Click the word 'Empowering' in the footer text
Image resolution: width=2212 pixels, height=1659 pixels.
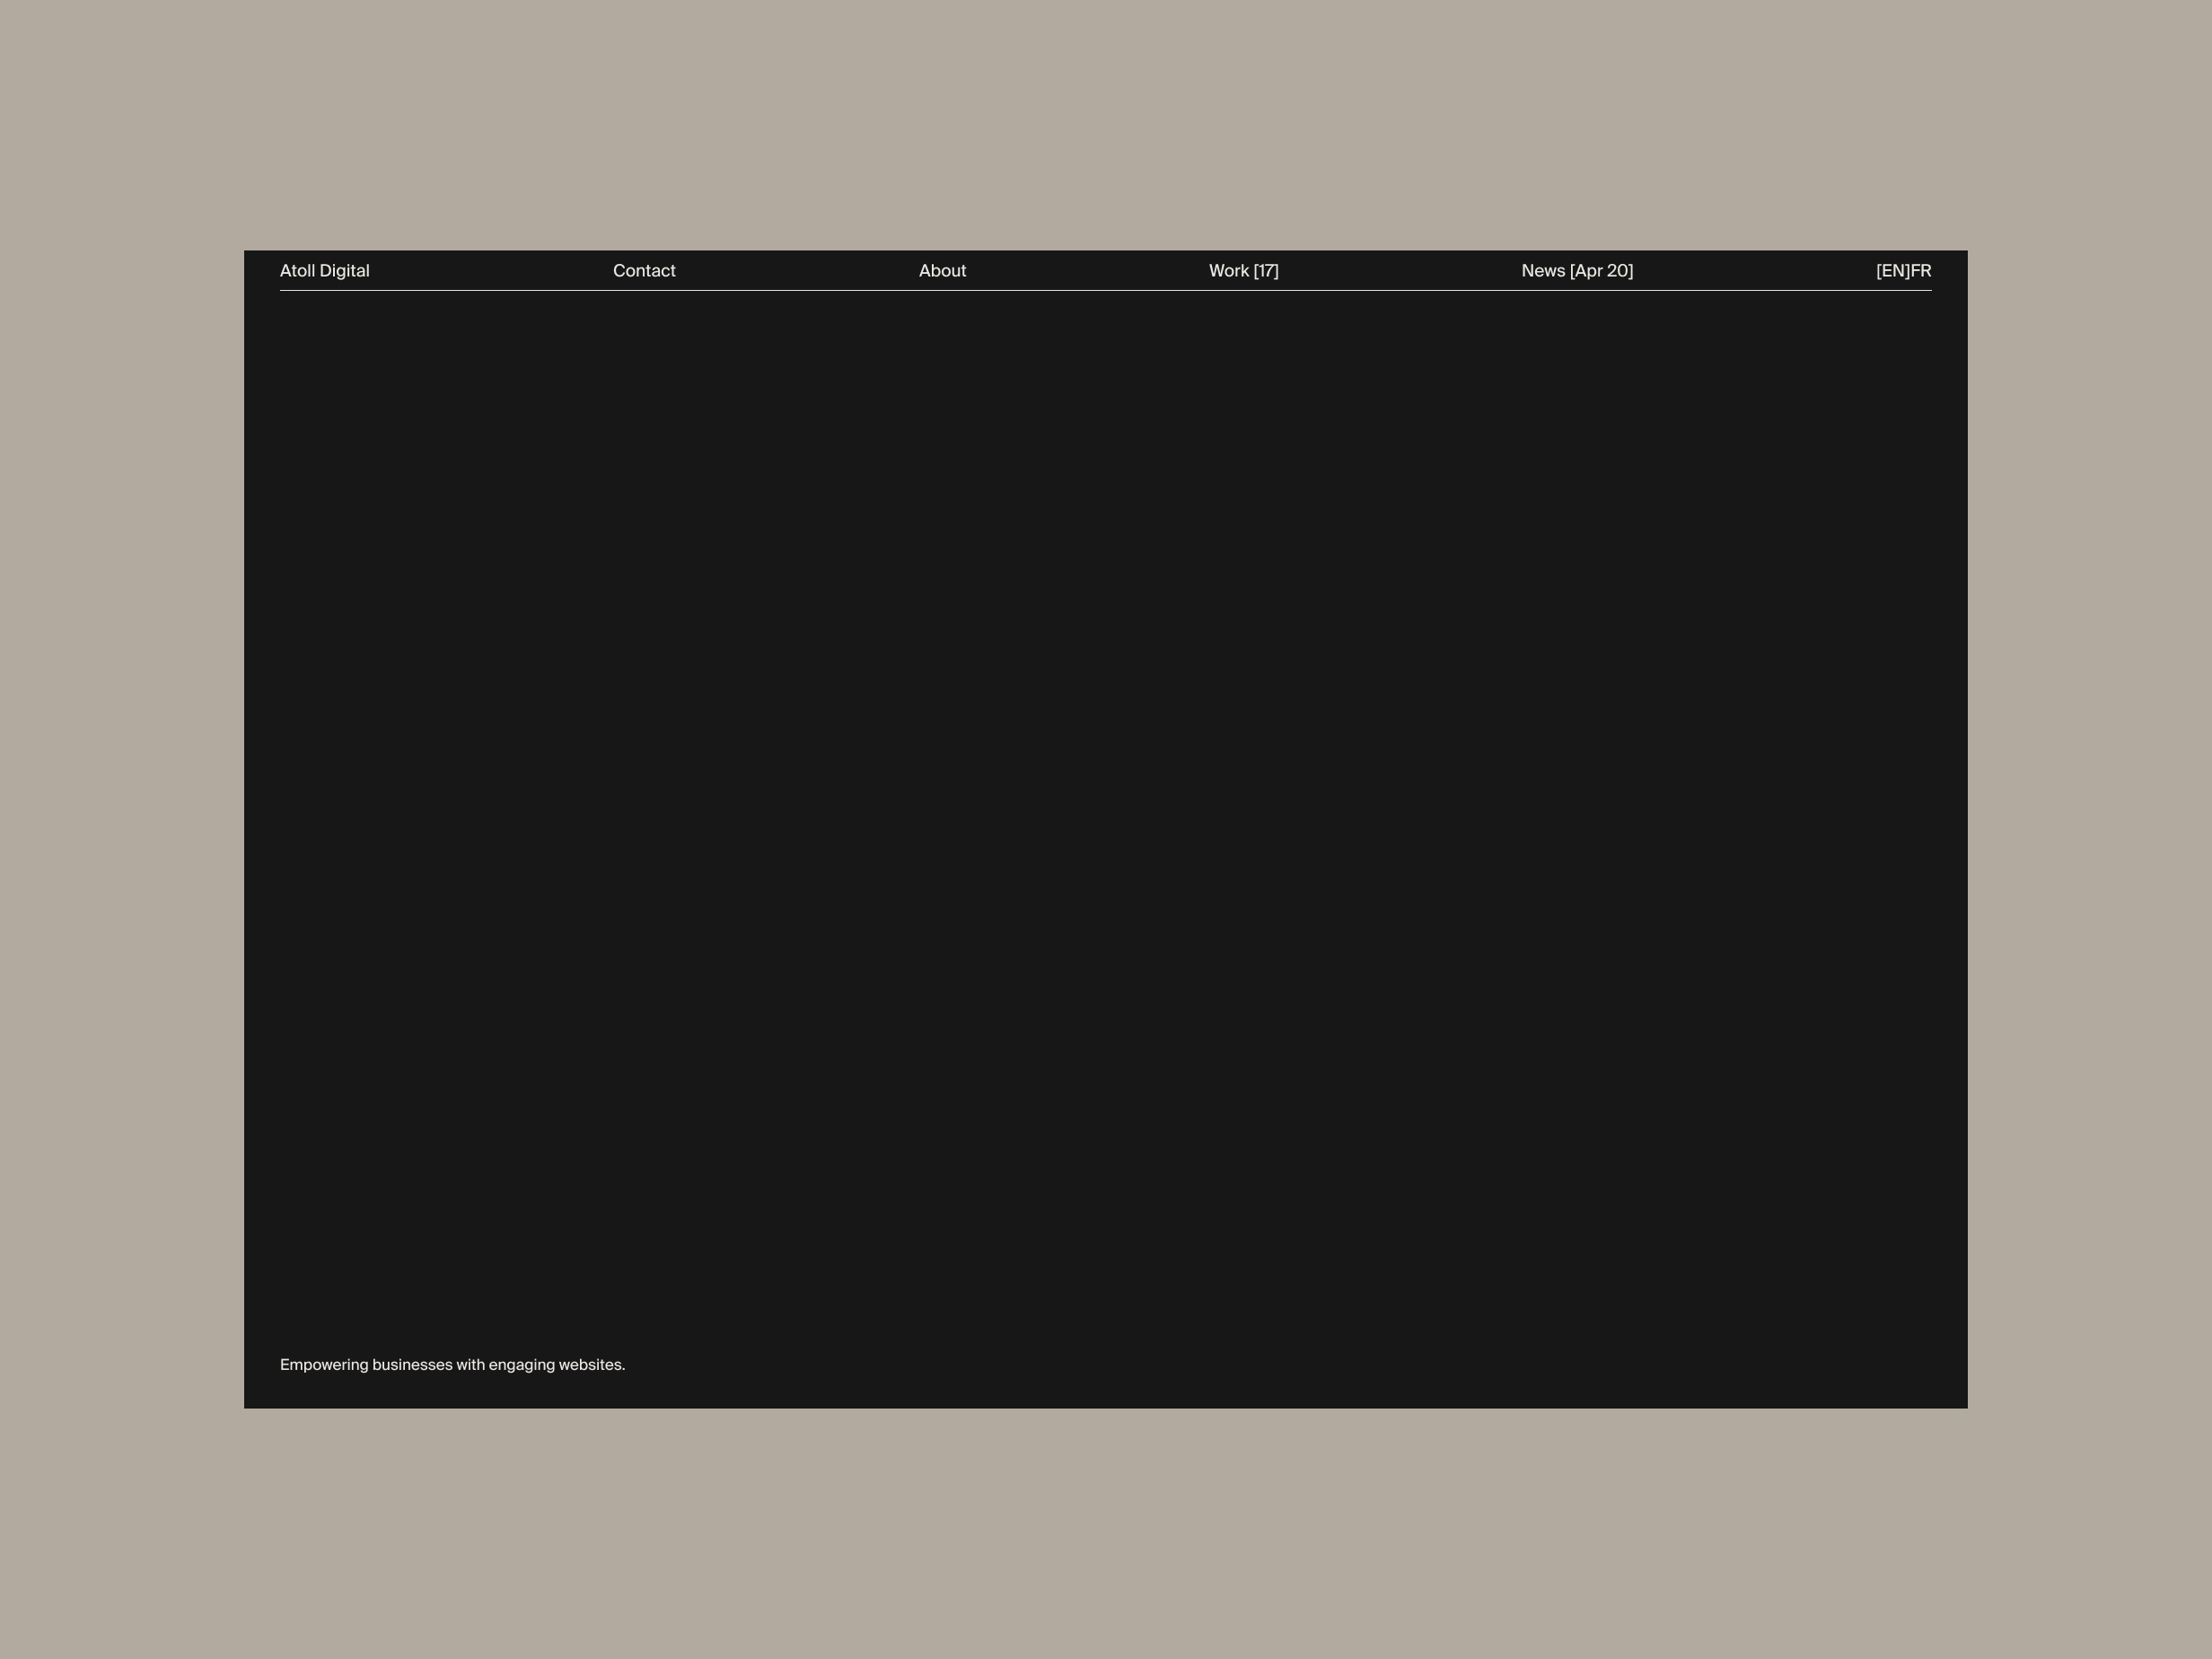click(x=324, y=1365)
